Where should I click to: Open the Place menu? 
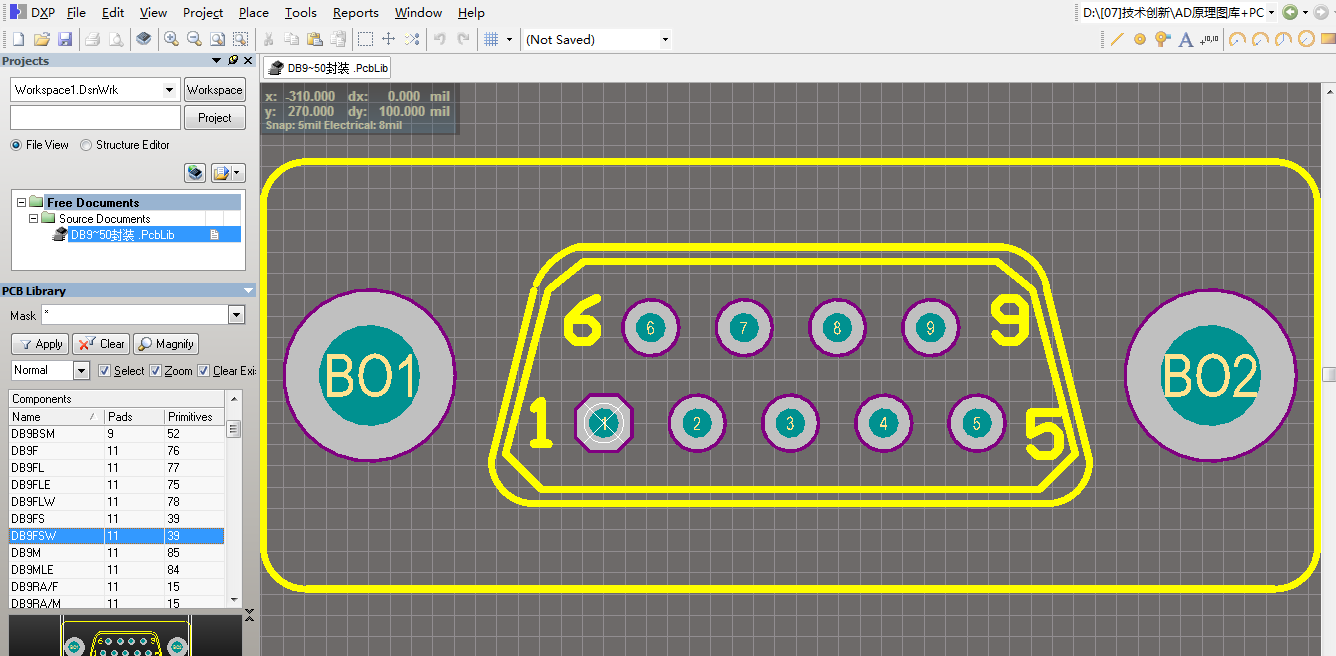pyautogui.click(x=253, y=12)
